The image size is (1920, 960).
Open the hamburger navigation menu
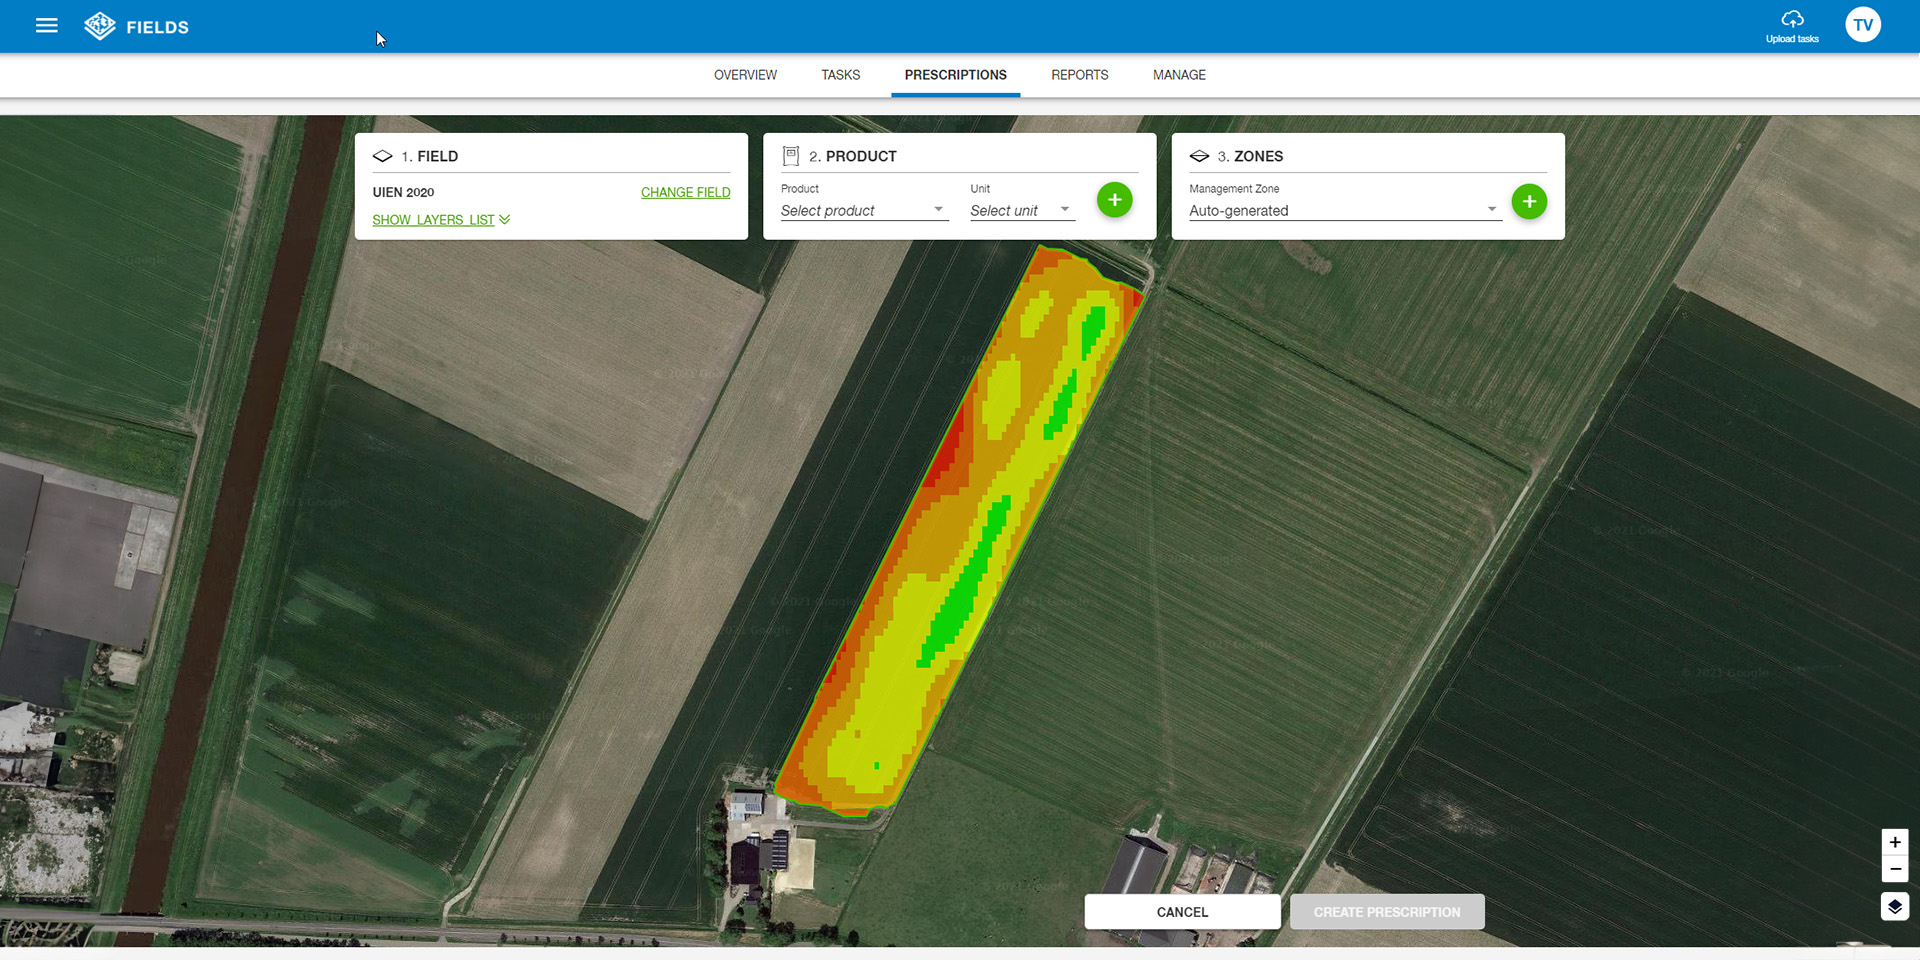46,26
